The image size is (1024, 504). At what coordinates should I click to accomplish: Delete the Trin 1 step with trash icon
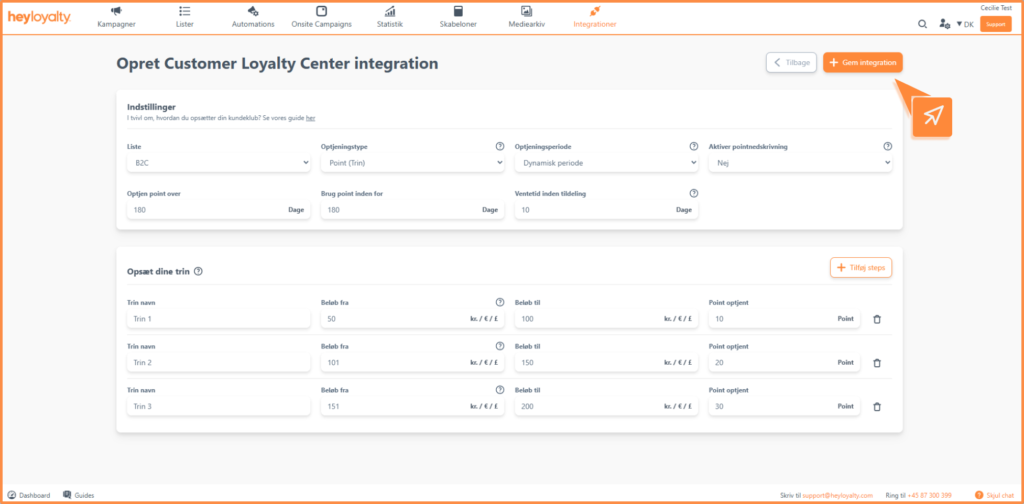coord(877,319)
